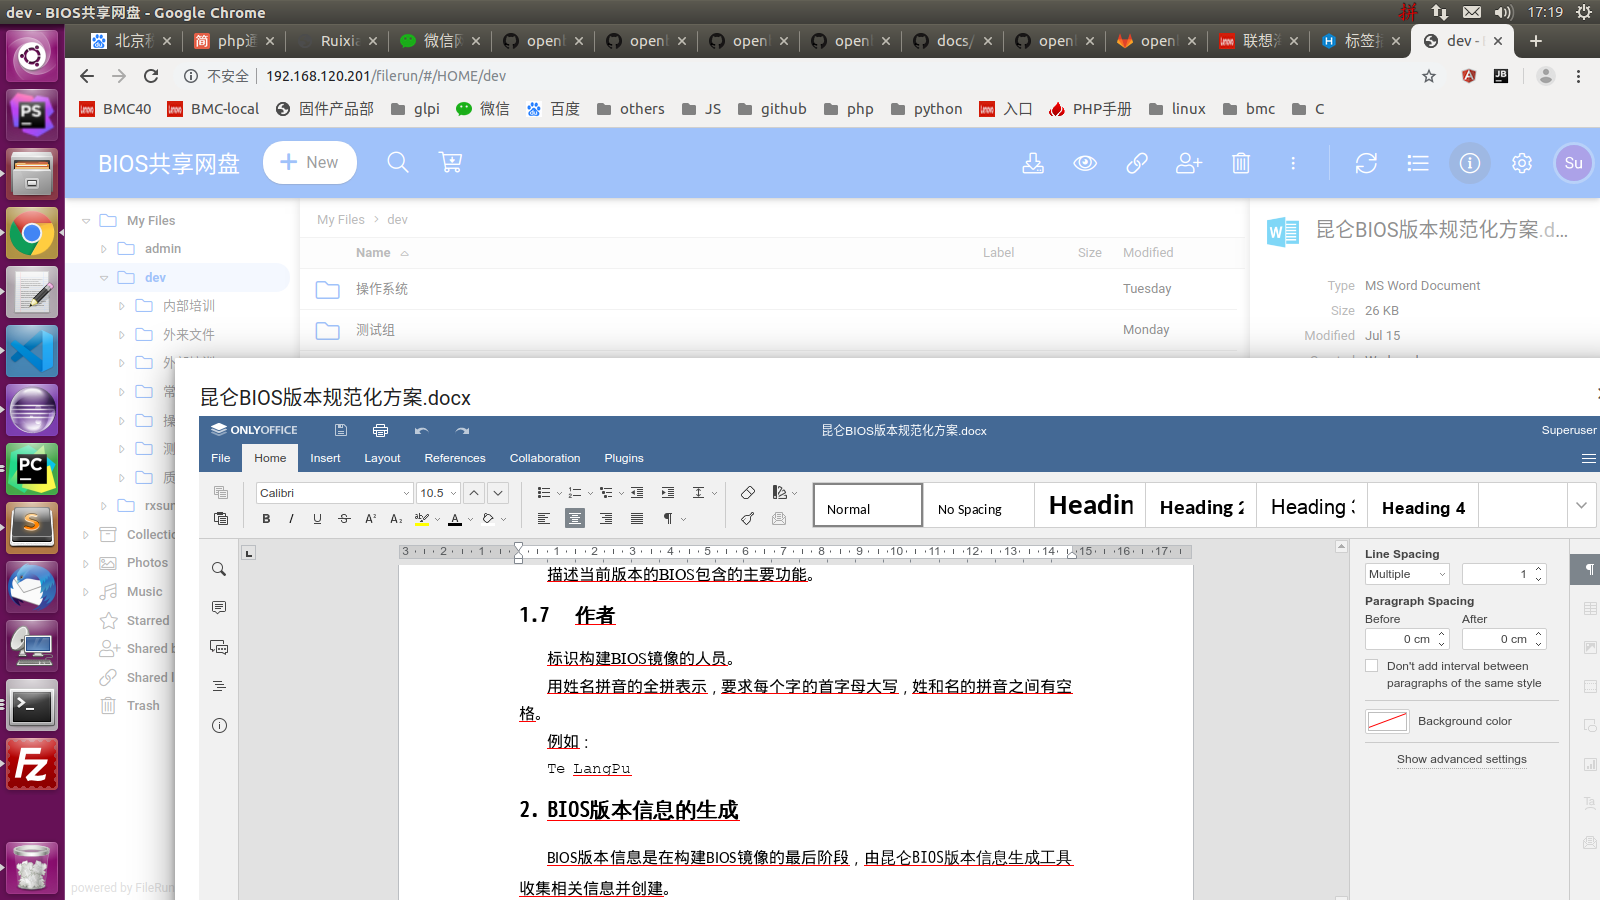Toggle bold formatting
The height and width of the screenshot is (900, 1600).
pos(266,518)
